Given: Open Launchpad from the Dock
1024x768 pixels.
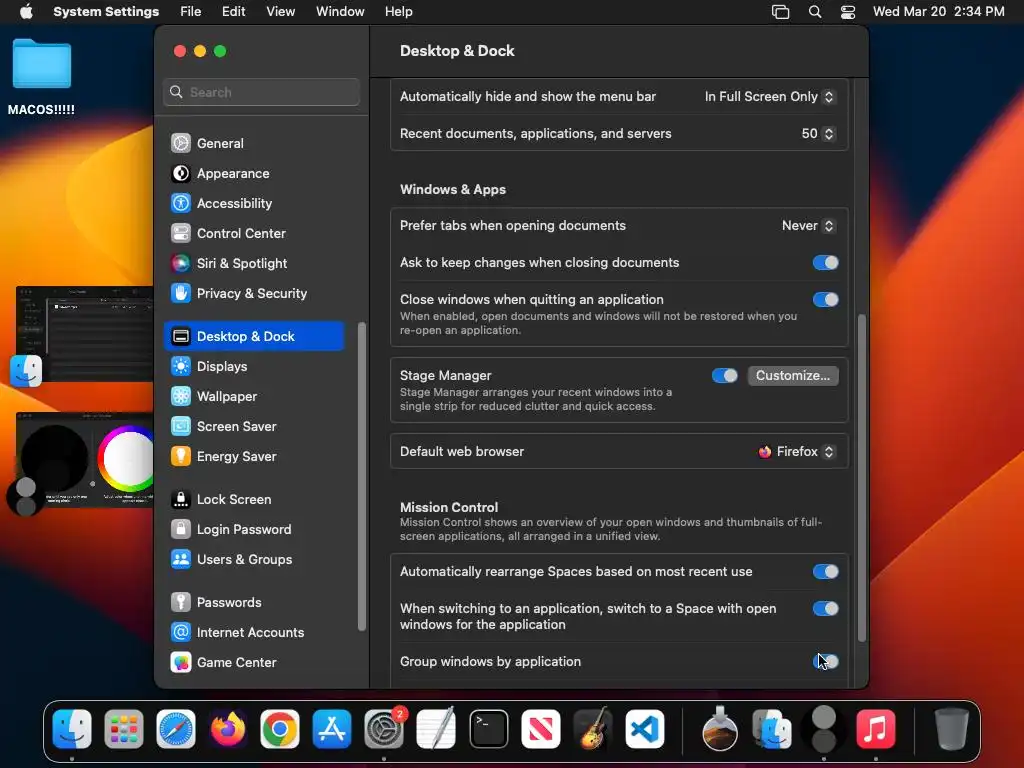Looking at the screenshot, I should pyautogui.click(x=123, y=729).
